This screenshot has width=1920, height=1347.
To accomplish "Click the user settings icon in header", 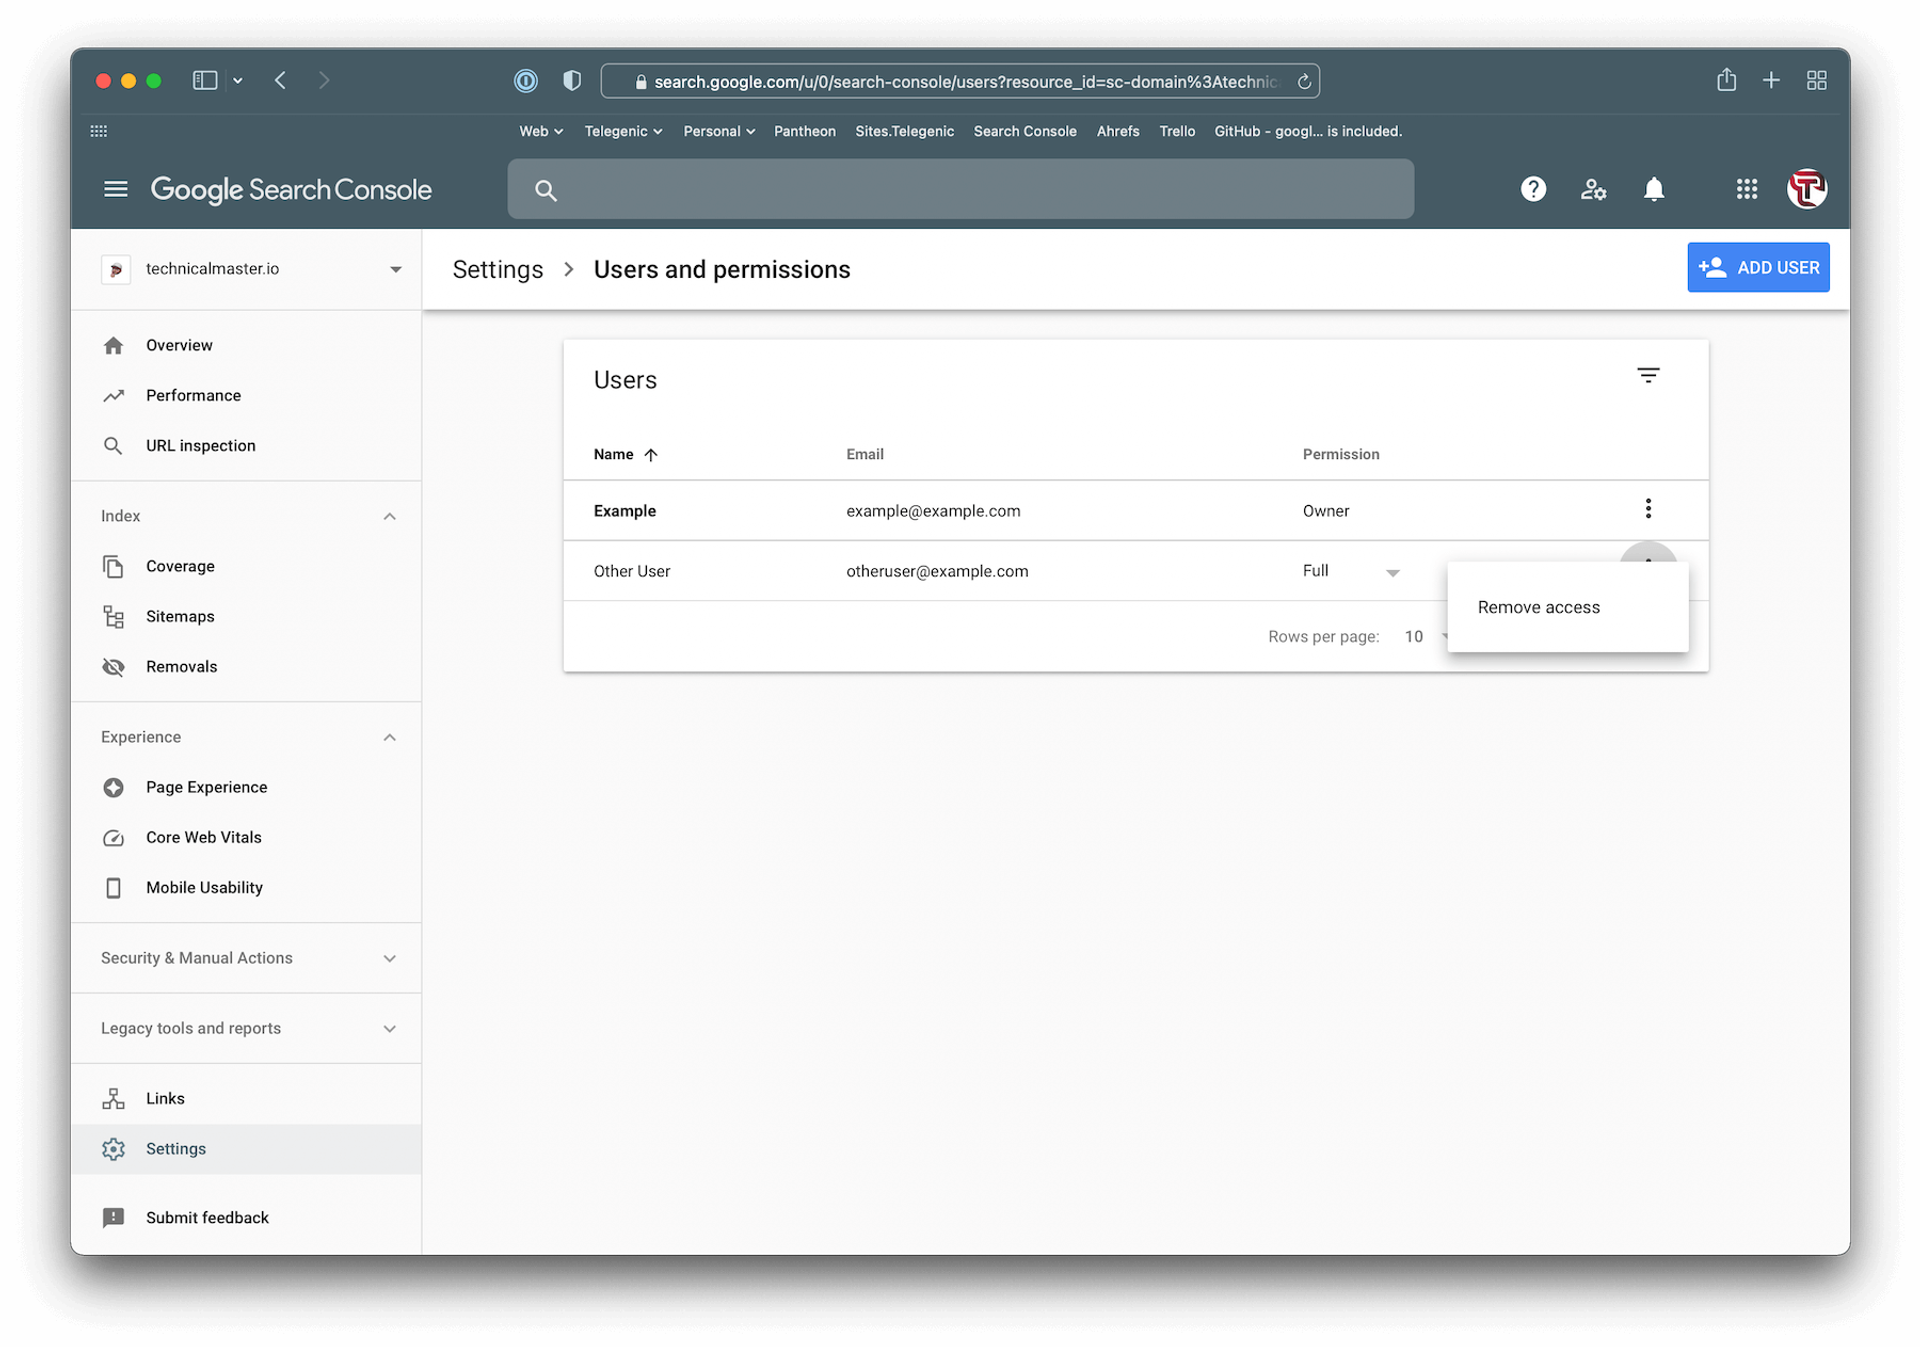I will [x=1593, y=189].
